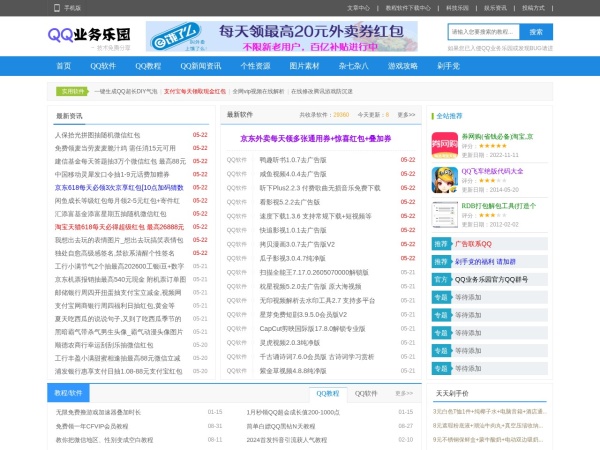
Task: Click the 券网购 red app icon
Action: pyautogui.click(x=445, y=145)
